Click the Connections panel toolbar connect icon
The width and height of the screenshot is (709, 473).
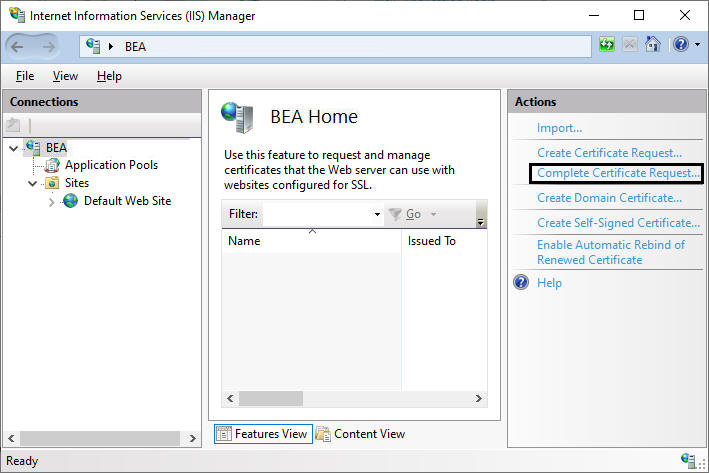[13, 125]
